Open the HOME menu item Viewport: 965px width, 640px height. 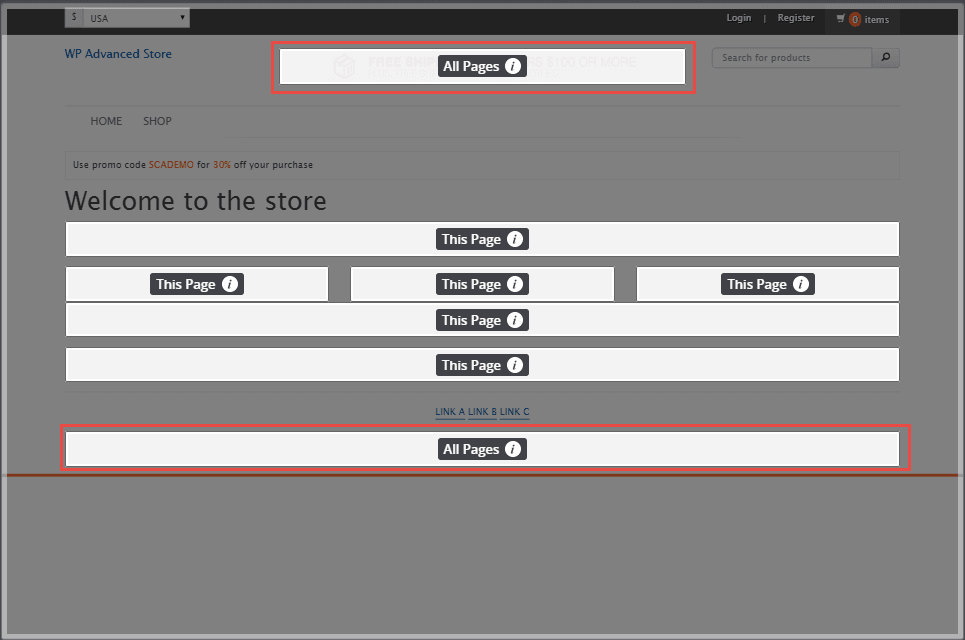coord(106,121)
